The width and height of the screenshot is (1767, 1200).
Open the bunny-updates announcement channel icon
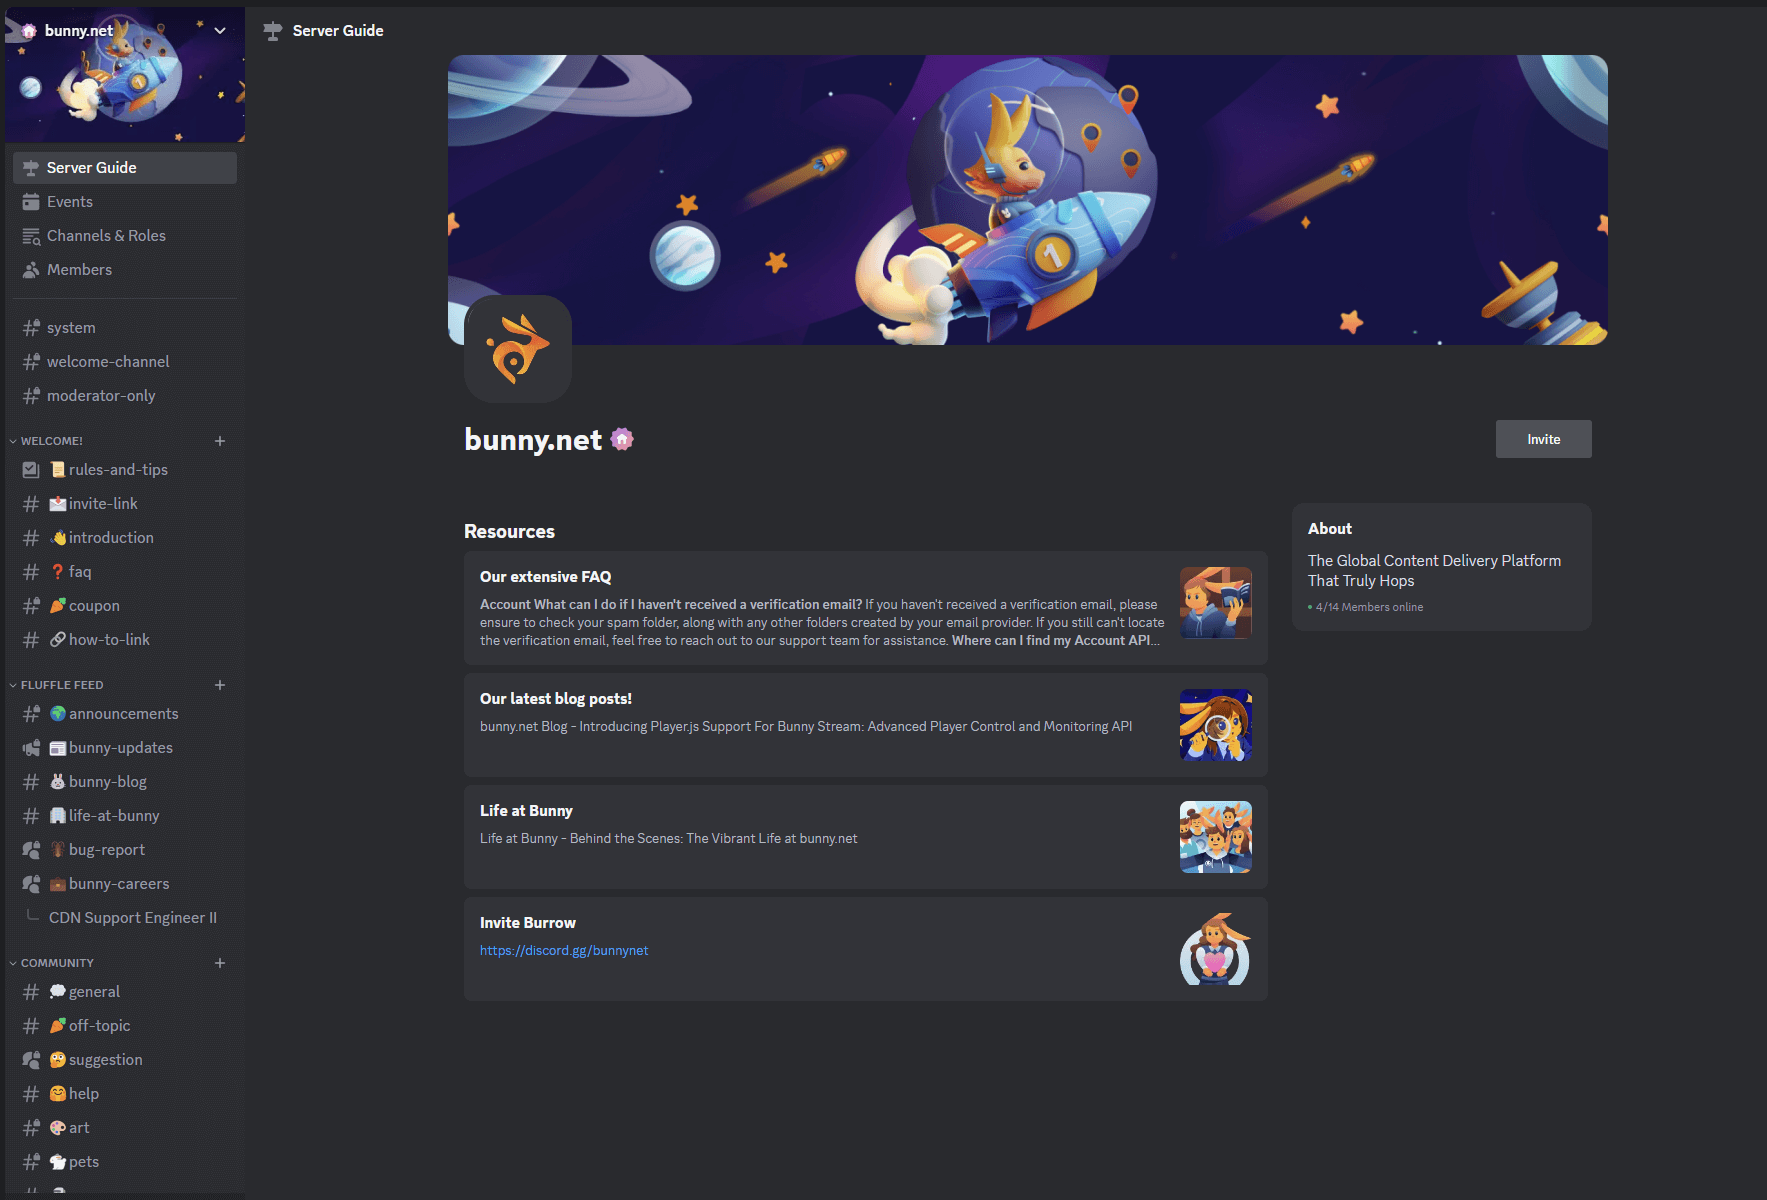(x=31, y=748)
